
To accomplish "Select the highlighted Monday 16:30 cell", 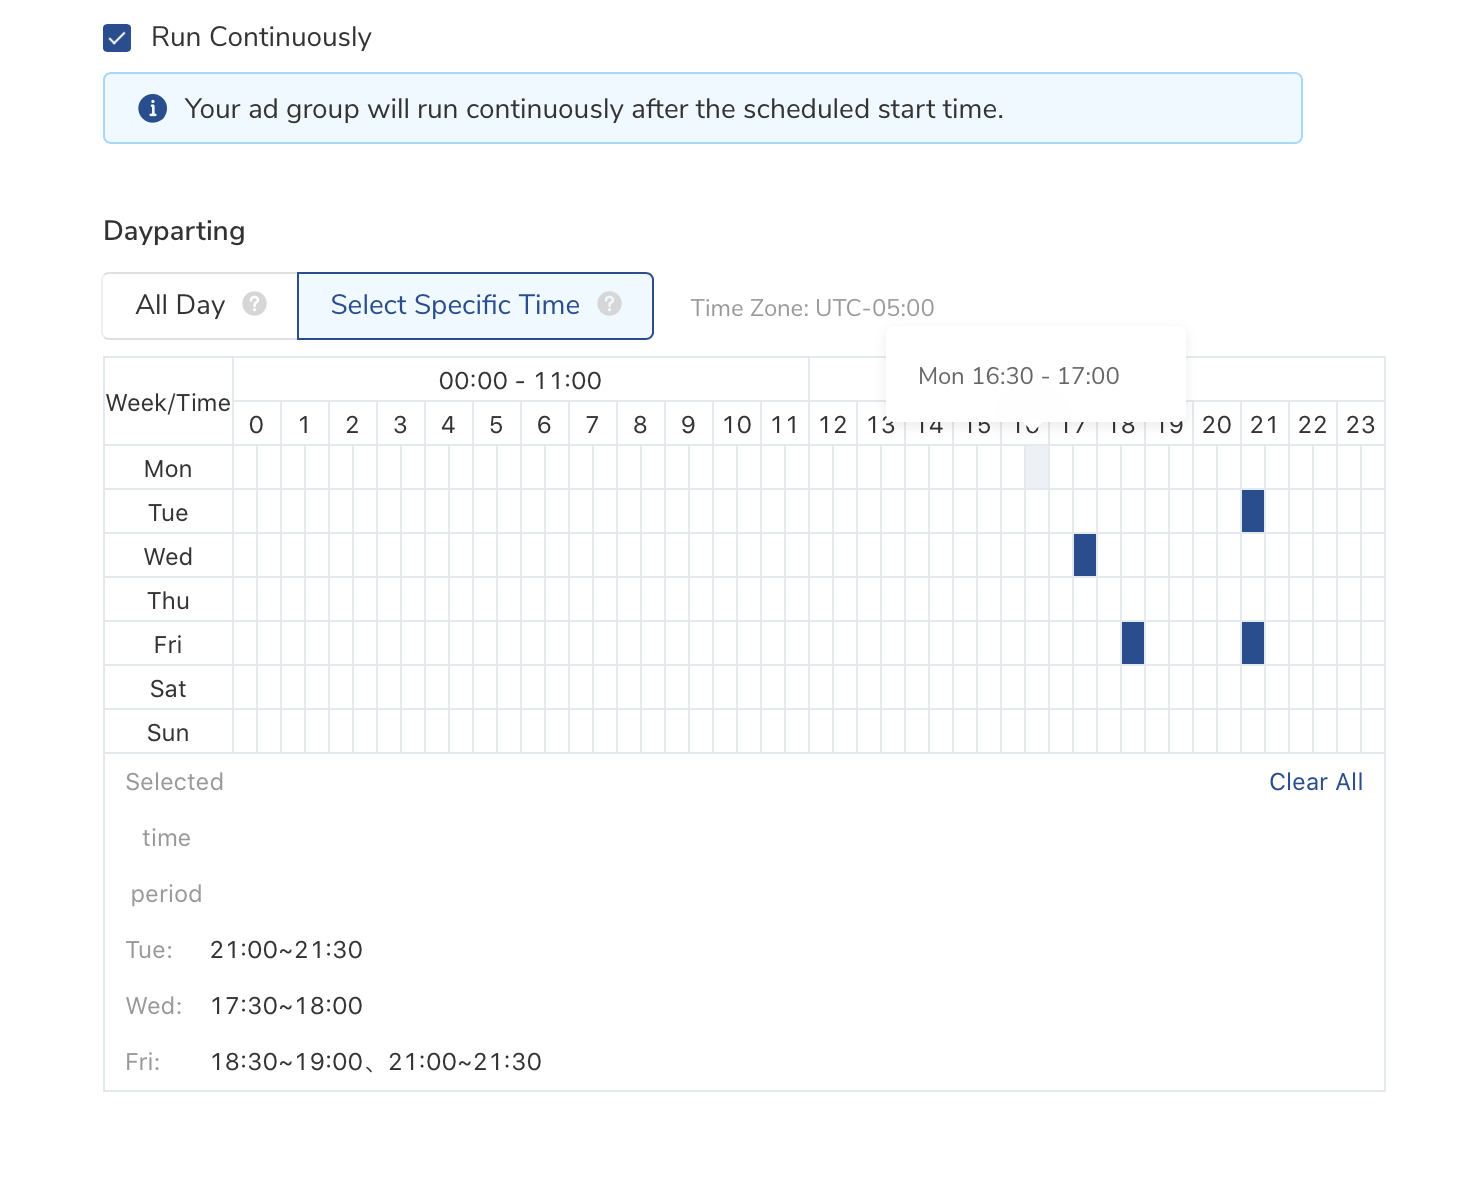I will [x=1036, y=467].
